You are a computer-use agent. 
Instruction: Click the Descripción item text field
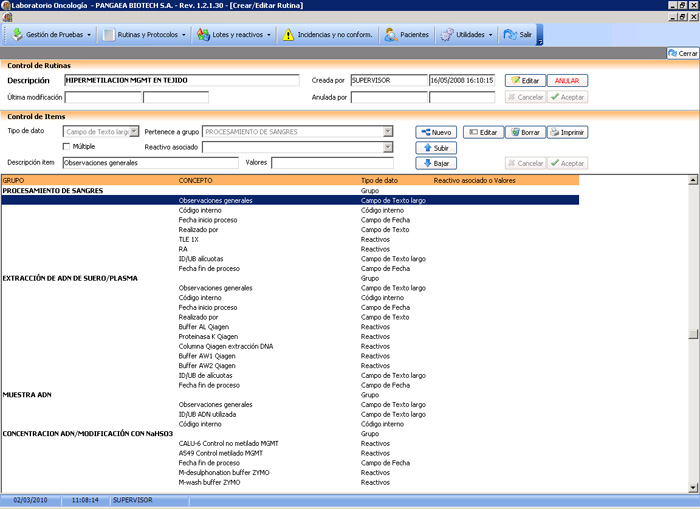coord(150,163)
